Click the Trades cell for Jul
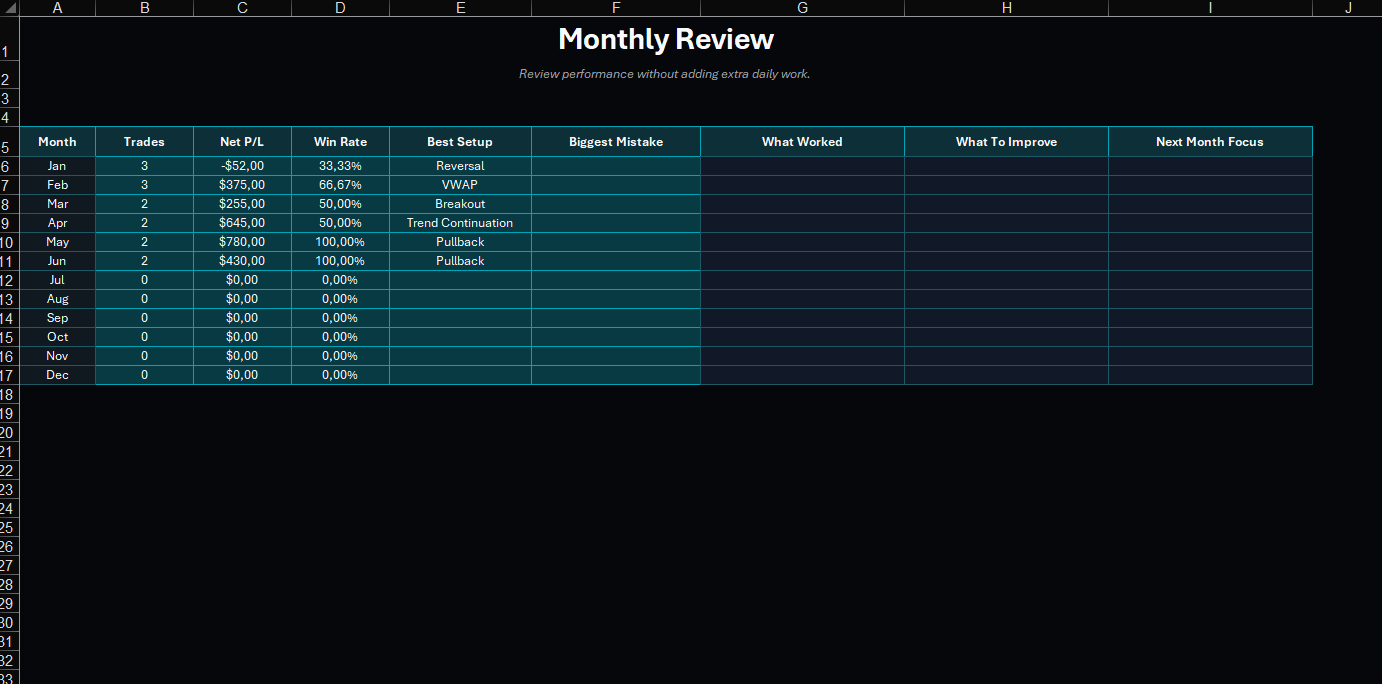The height and width of the screenshot is (684, 1382). 144,280
